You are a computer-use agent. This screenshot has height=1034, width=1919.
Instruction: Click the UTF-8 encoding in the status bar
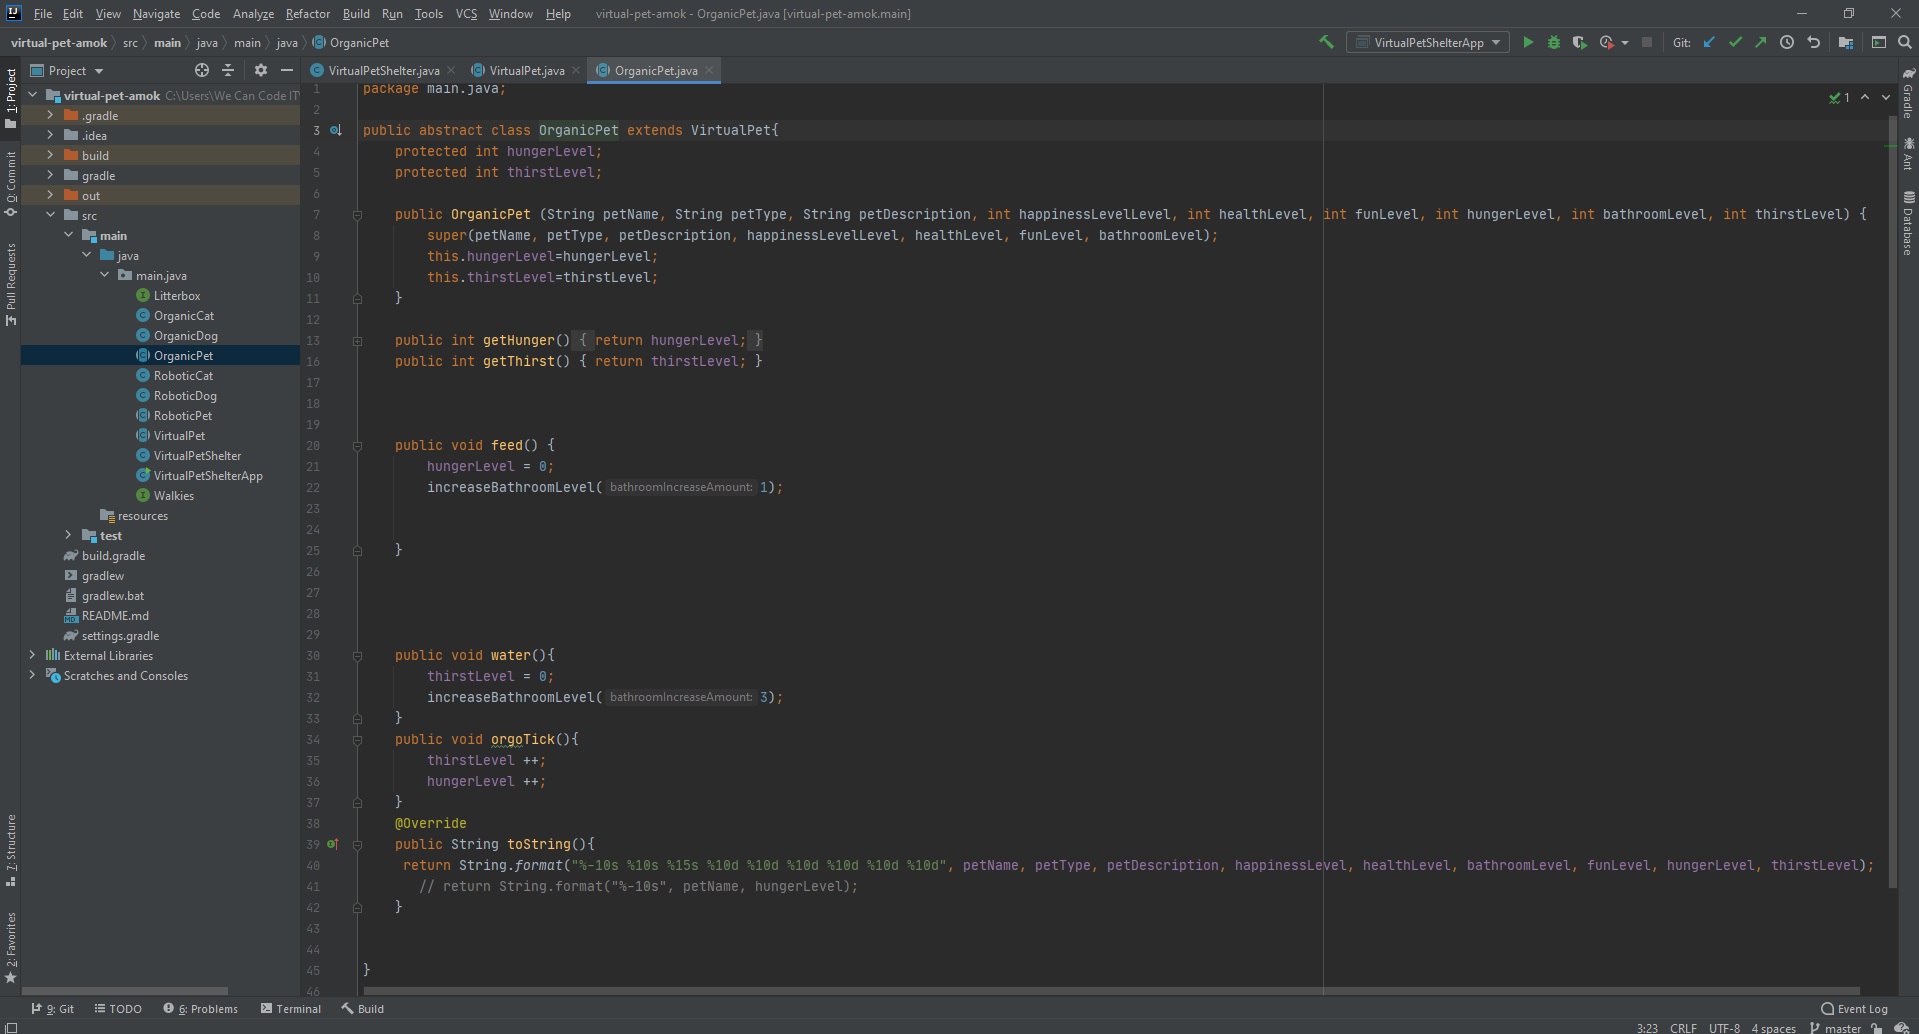(x=1724, y=1027)
